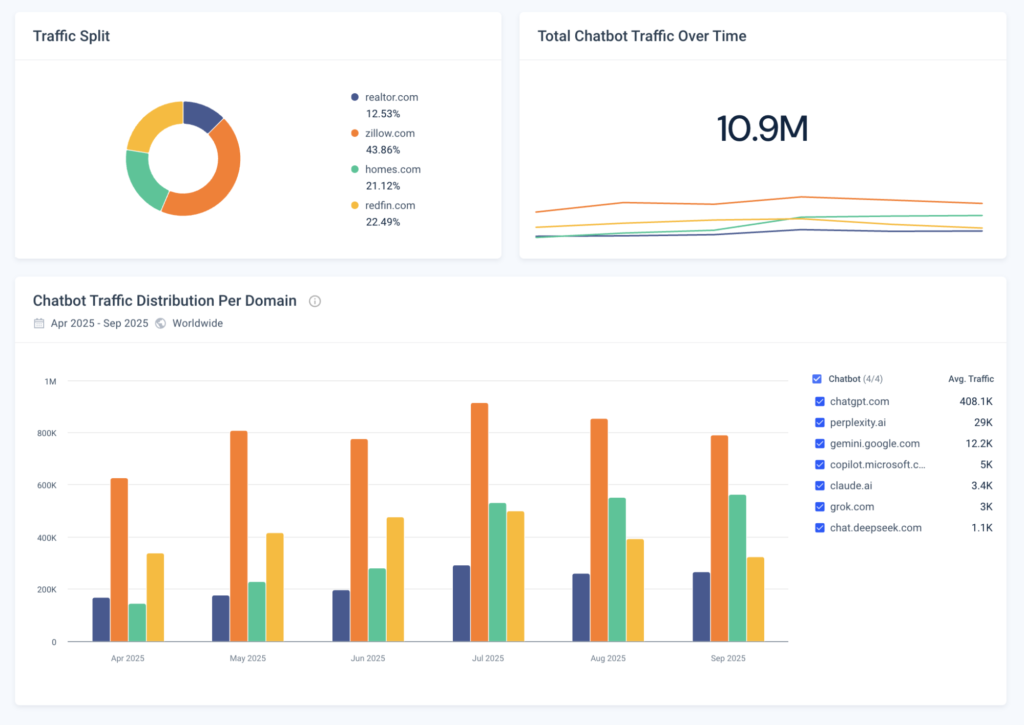This screenshot has height=725, width=1024.
Task: Click the homes.com legend color dot
Action: tap(353, 169)
